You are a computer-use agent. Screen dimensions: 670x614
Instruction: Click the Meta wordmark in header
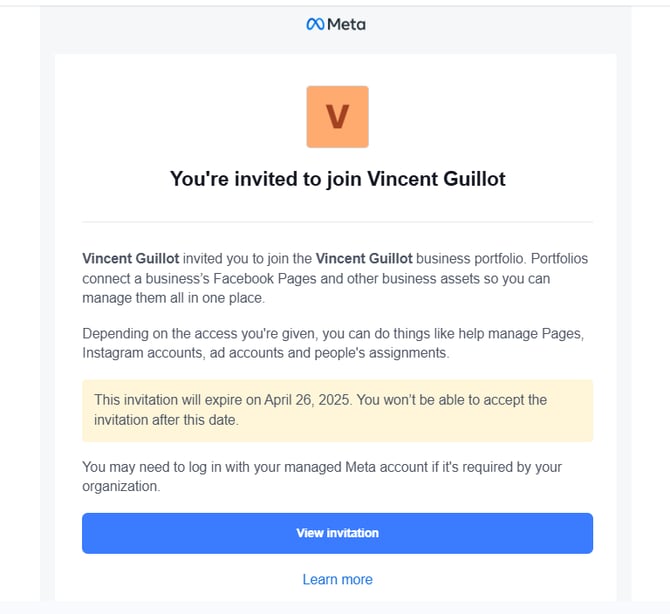(346, 24)
